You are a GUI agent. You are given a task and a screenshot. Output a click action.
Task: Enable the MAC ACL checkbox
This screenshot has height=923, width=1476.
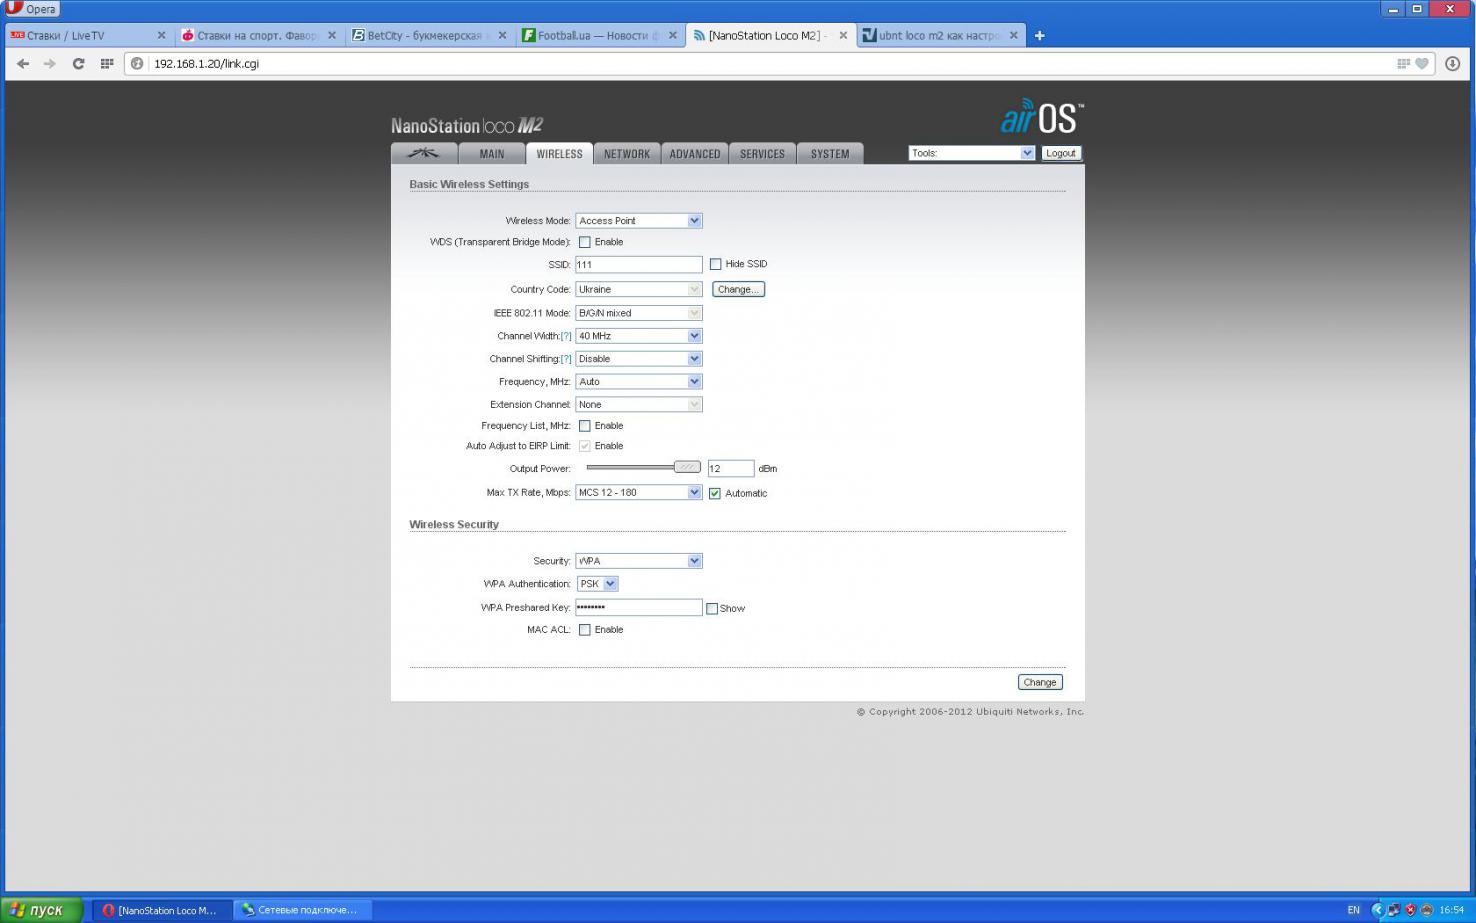coord(585,630)
